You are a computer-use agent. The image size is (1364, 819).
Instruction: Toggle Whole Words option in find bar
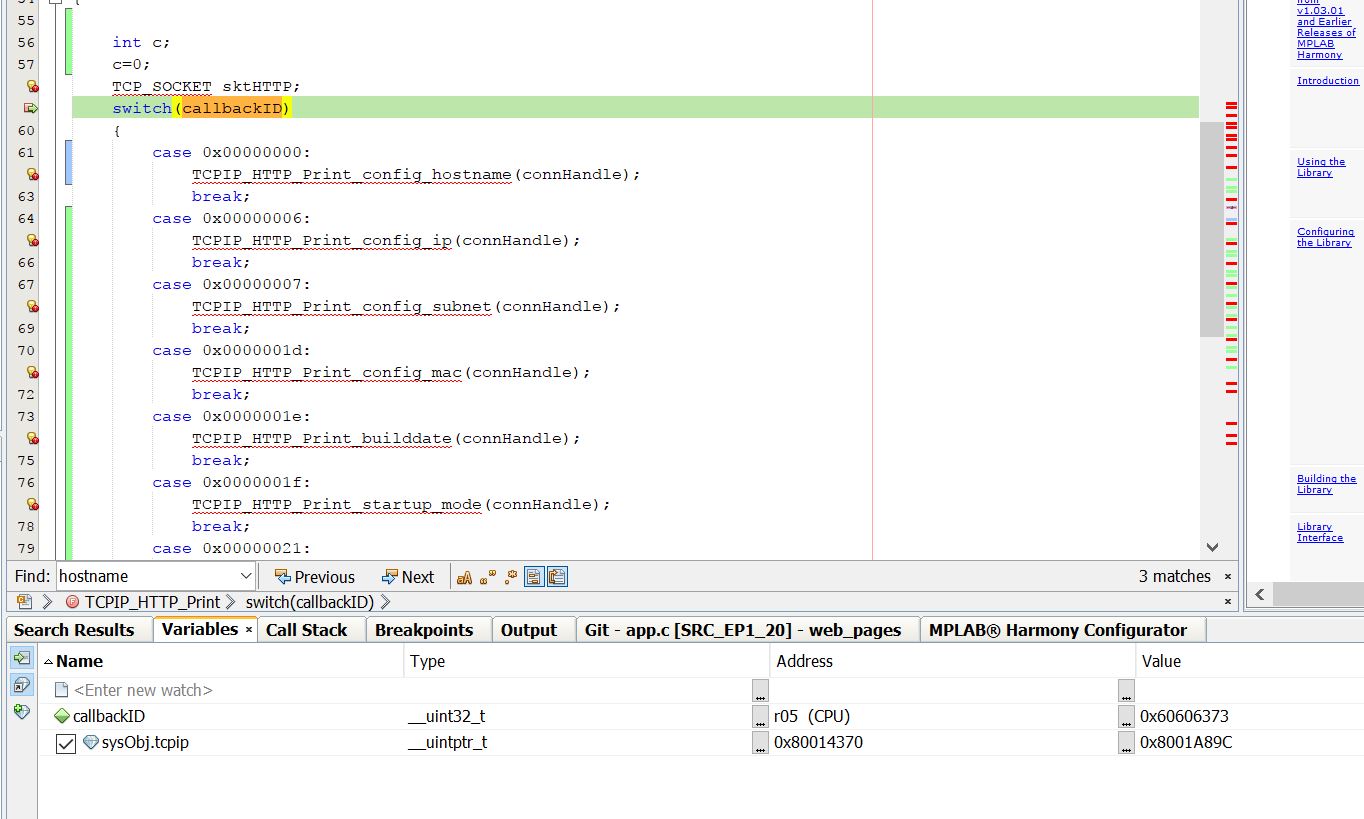pyautogui.click(x=488, y=577)
